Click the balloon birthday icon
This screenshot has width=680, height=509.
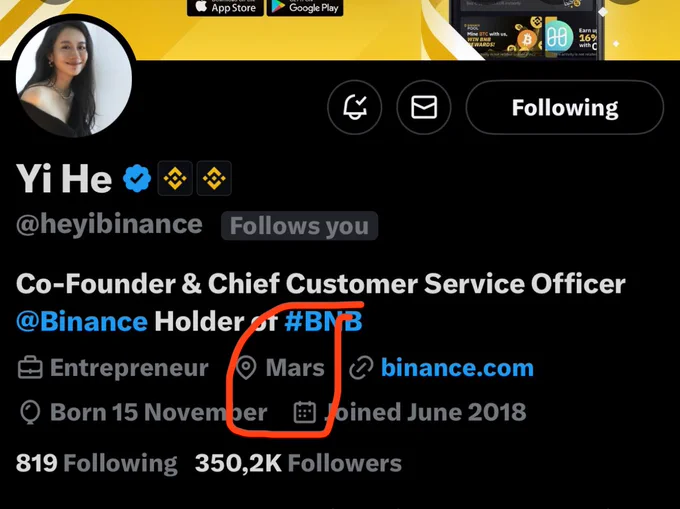click(30, 412)
